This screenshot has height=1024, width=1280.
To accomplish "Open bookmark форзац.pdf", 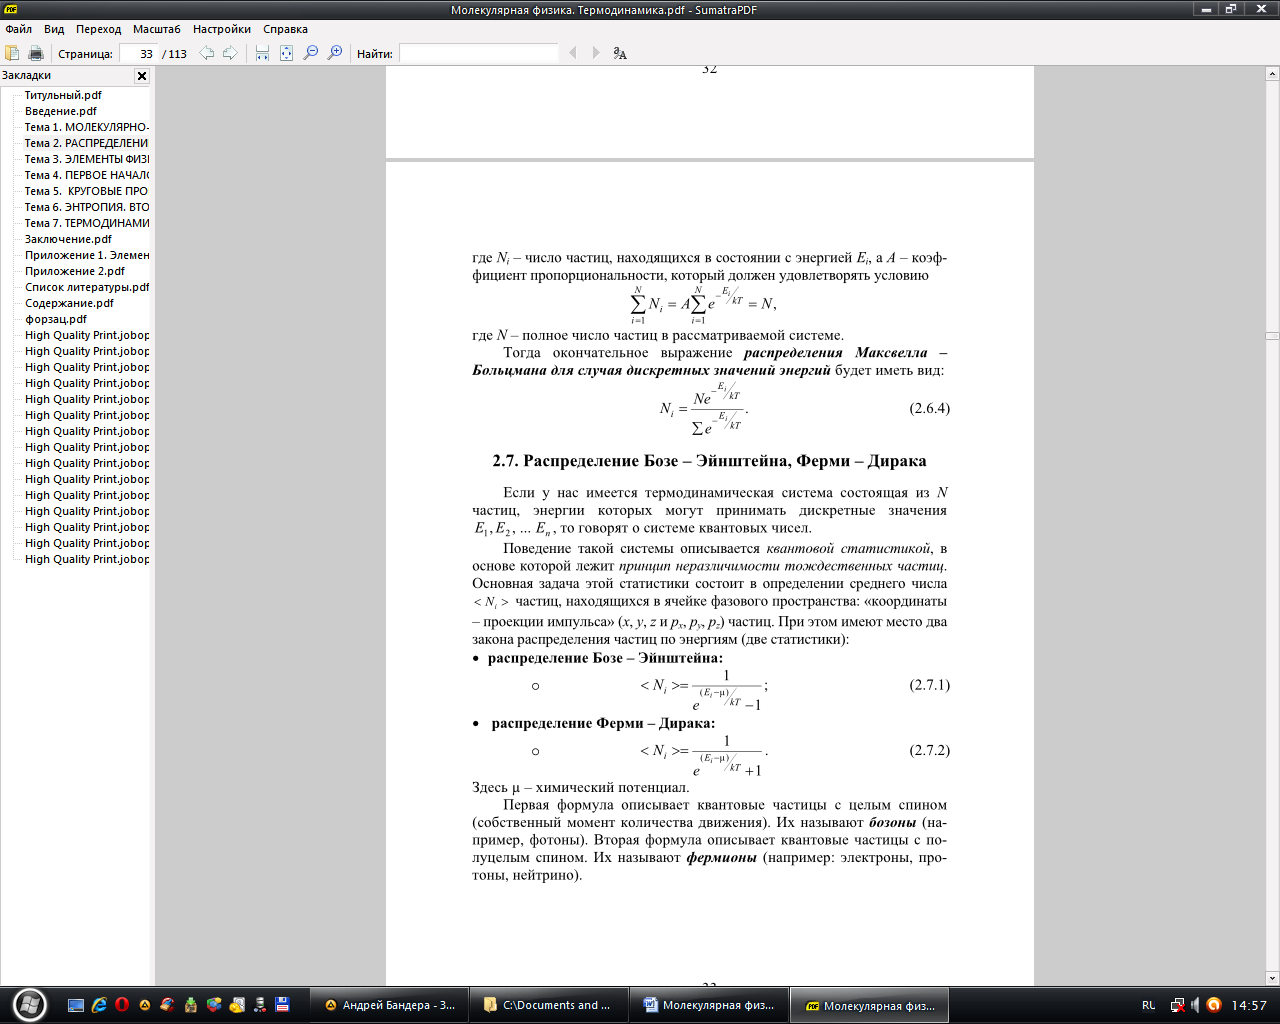I will pyautogui.click(x=56, y=319).
